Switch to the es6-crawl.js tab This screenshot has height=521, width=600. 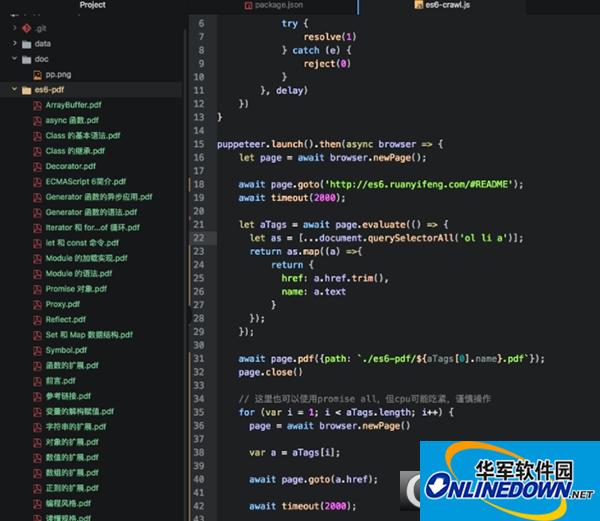coord(442,5)
